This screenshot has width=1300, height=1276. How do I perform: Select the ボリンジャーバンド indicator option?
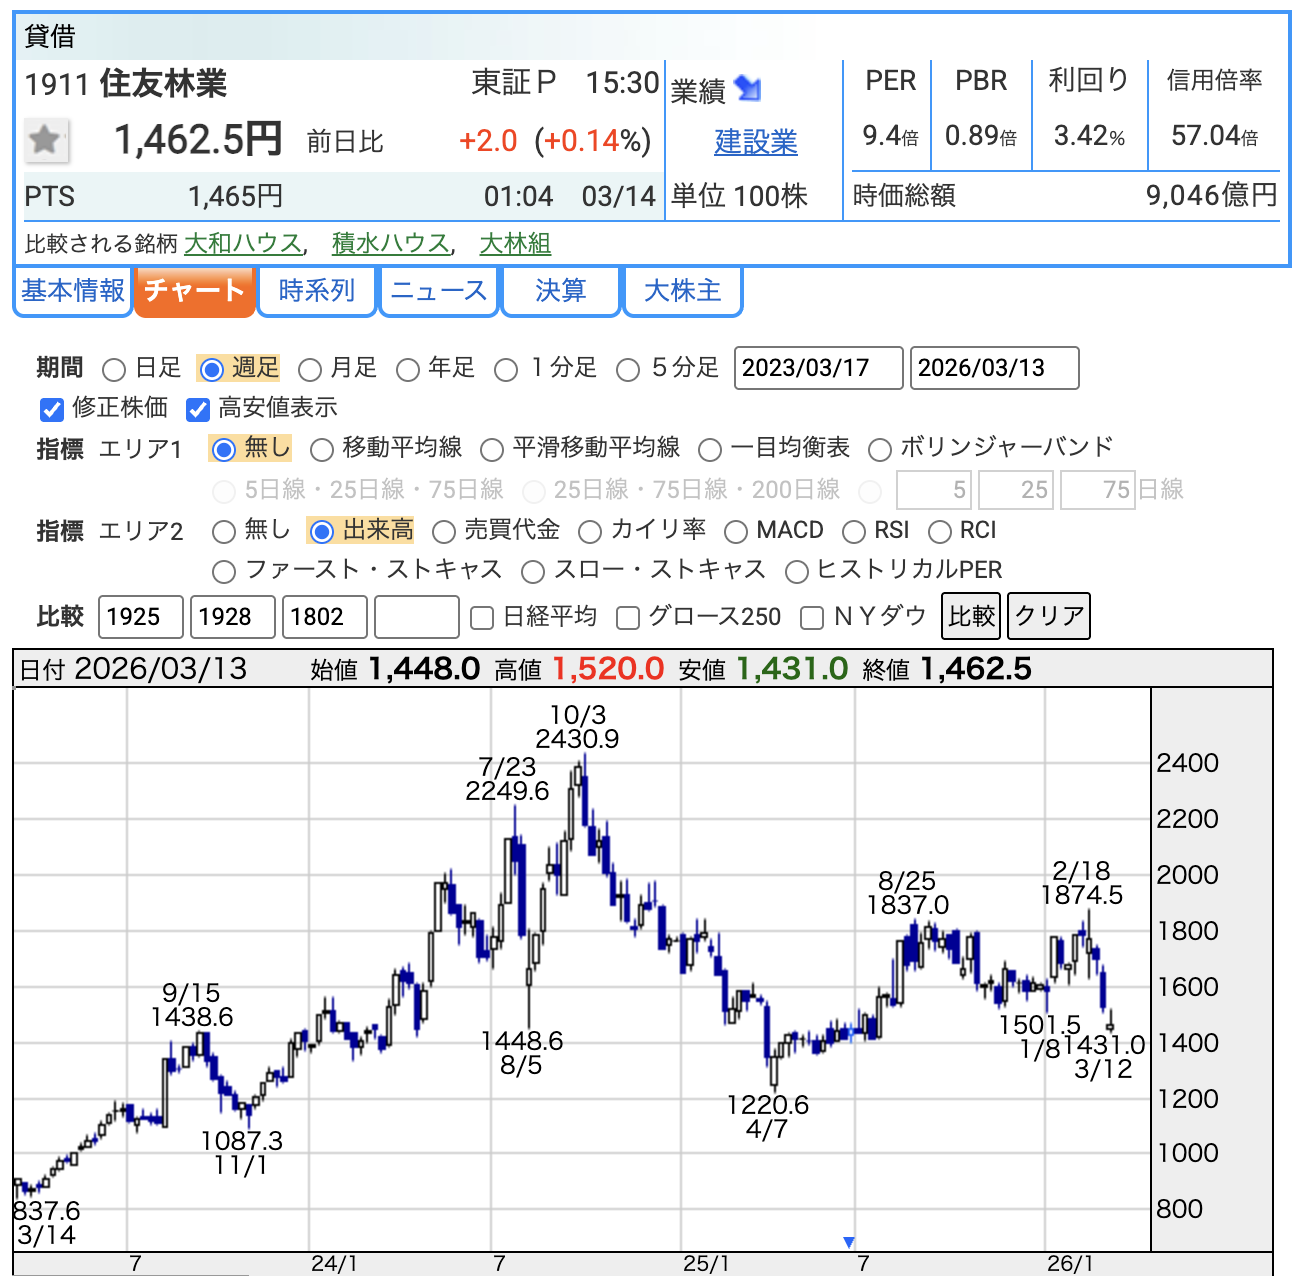click(x=880, y=450)
